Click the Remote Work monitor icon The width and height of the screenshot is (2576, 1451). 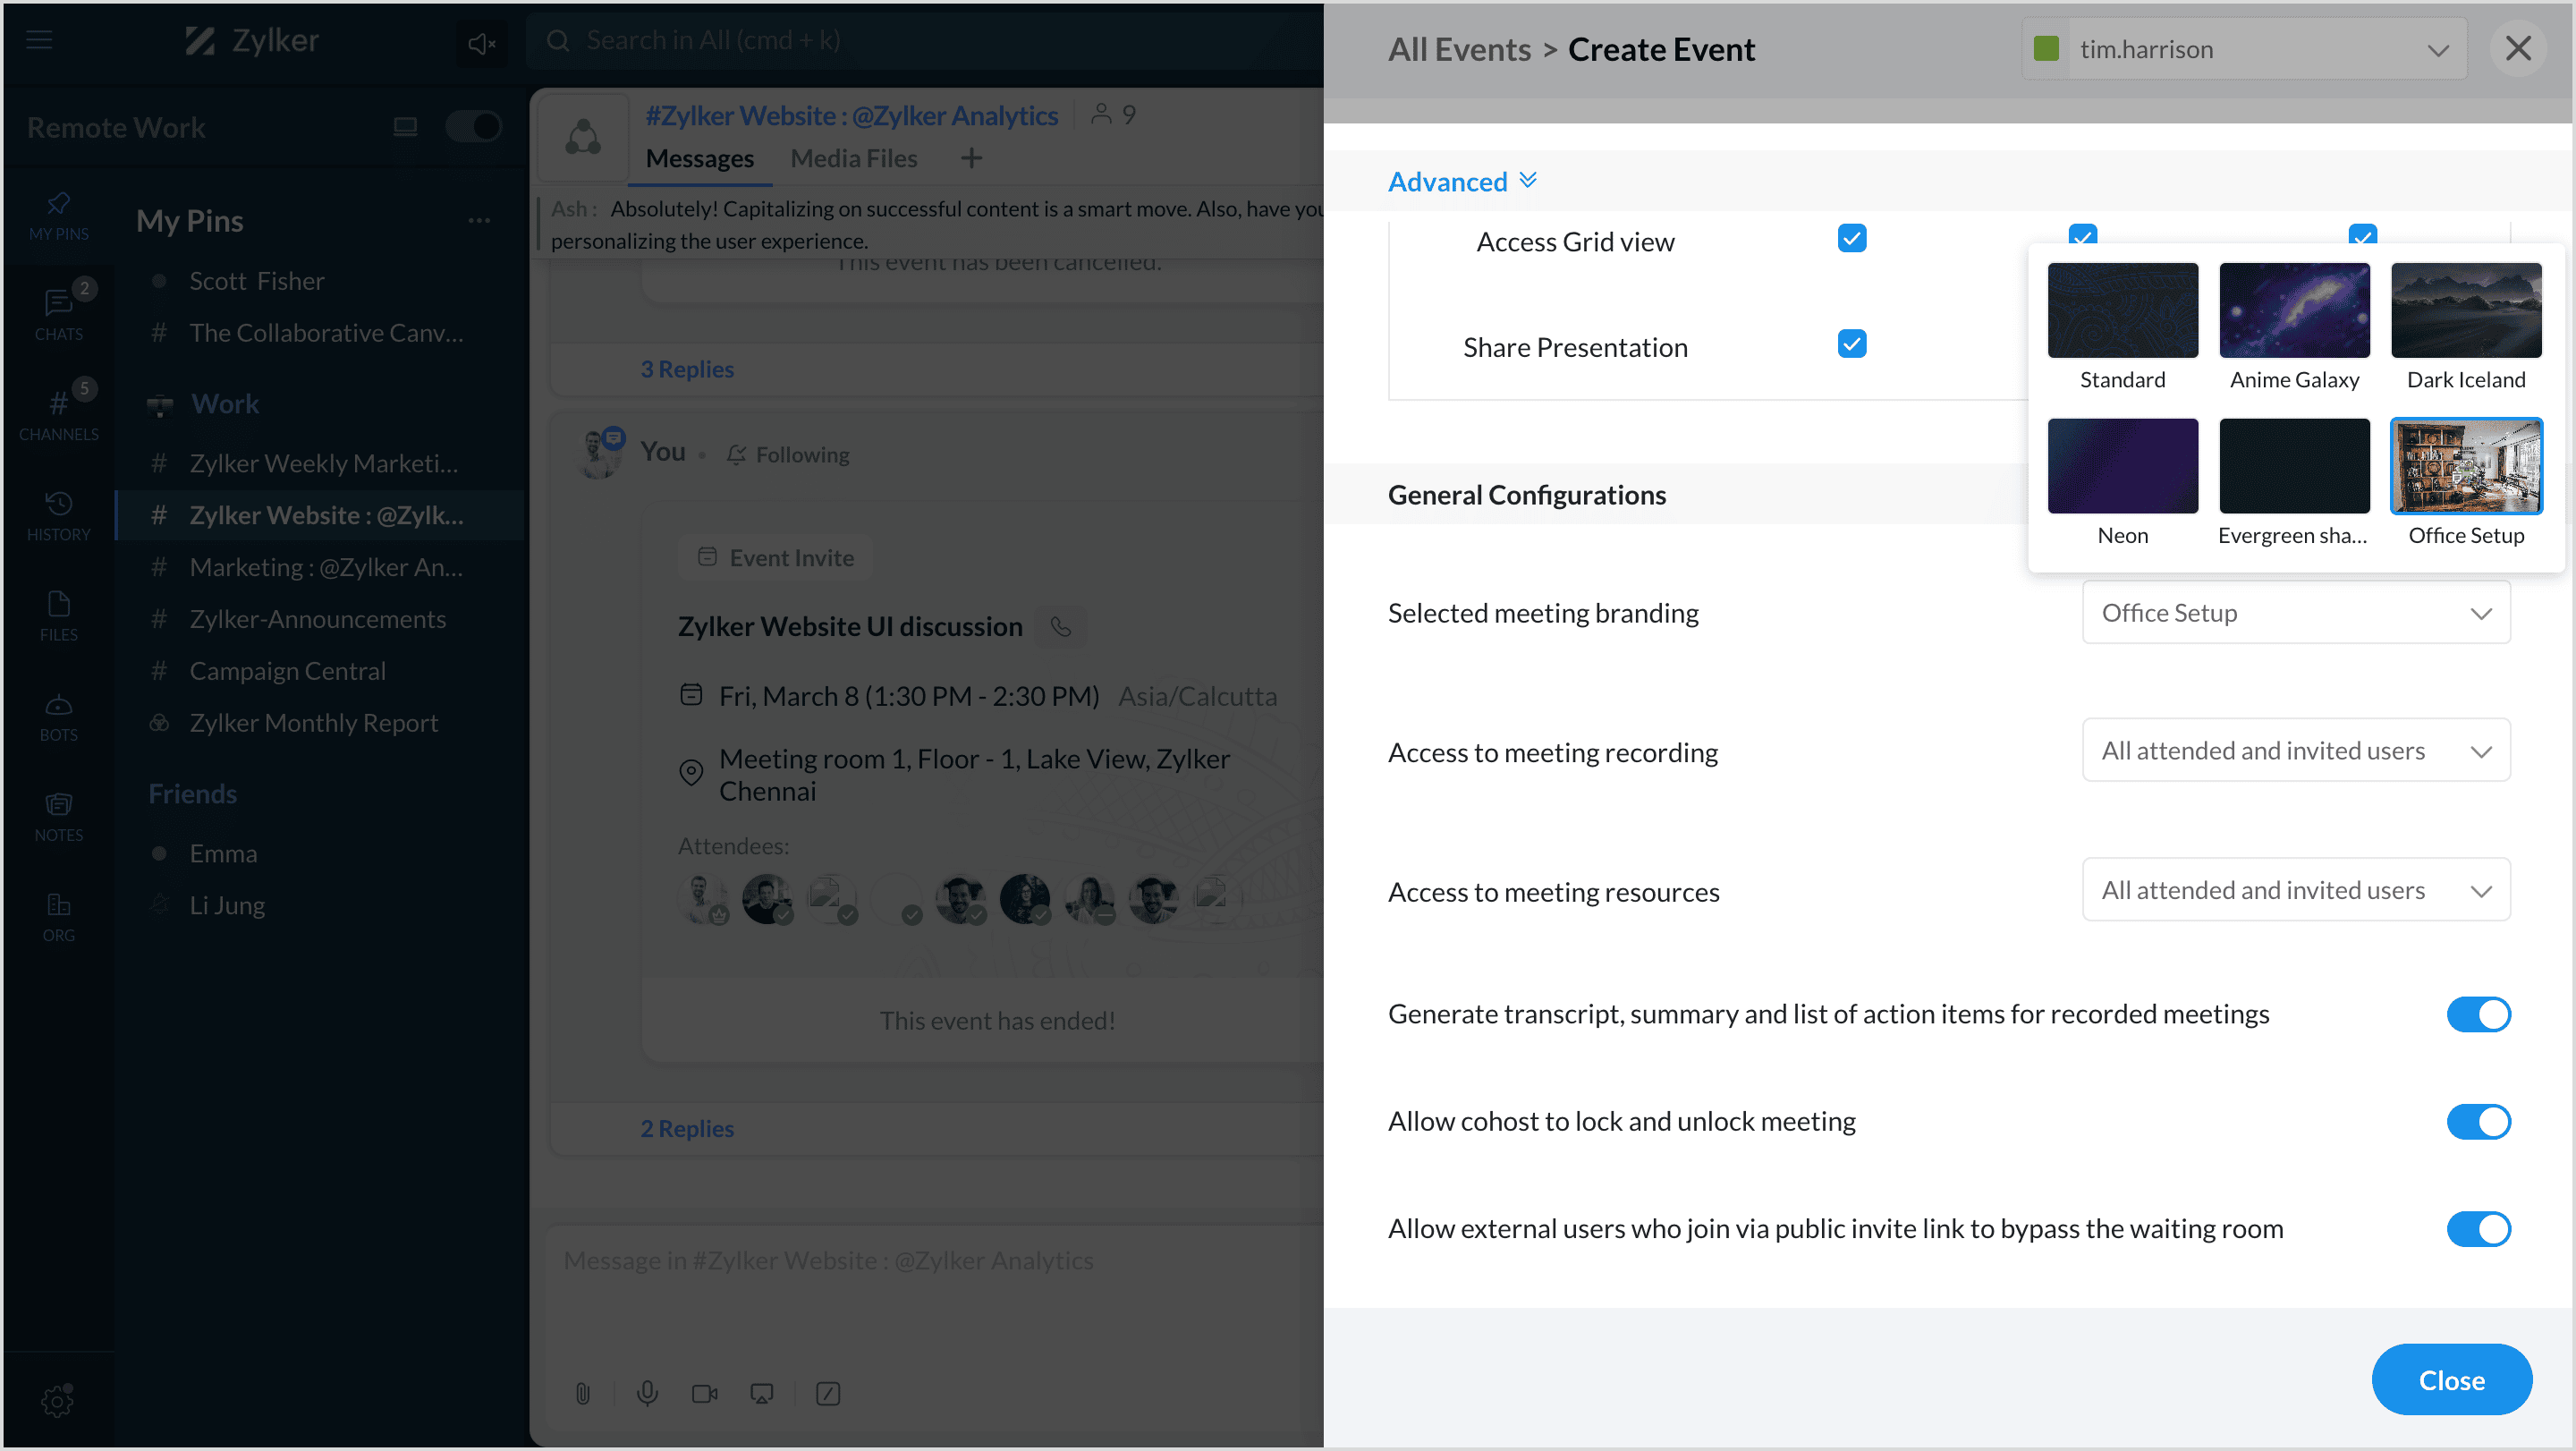(x=405, y=127)
